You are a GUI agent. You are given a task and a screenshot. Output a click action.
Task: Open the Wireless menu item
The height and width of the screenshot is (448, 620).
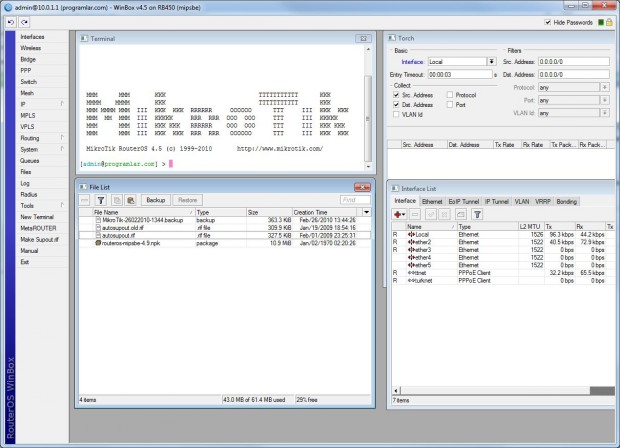coord(31,48)
